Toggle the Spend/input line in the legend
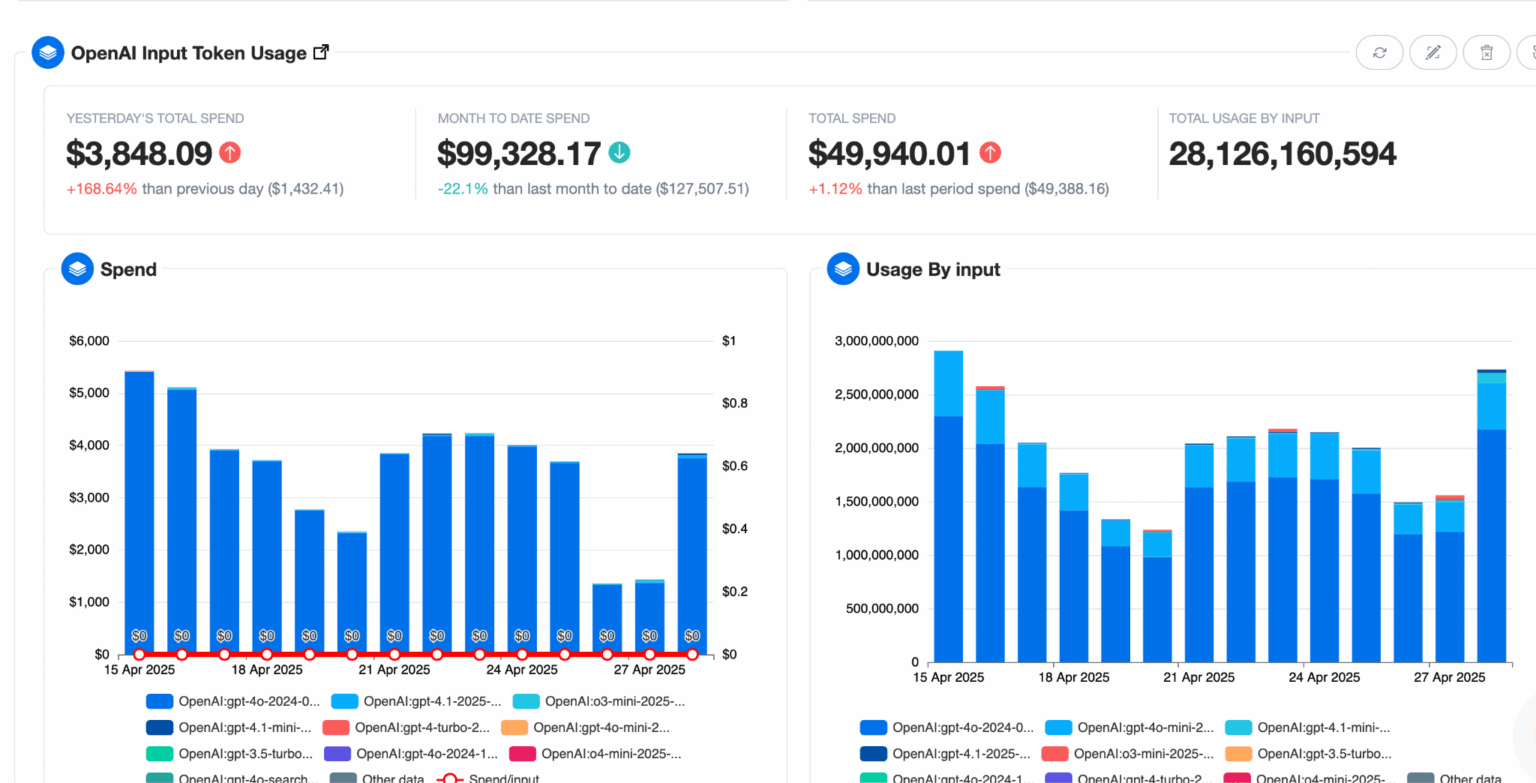The height and width of the screenshot is (783, 1536). (x=495, y=779)
